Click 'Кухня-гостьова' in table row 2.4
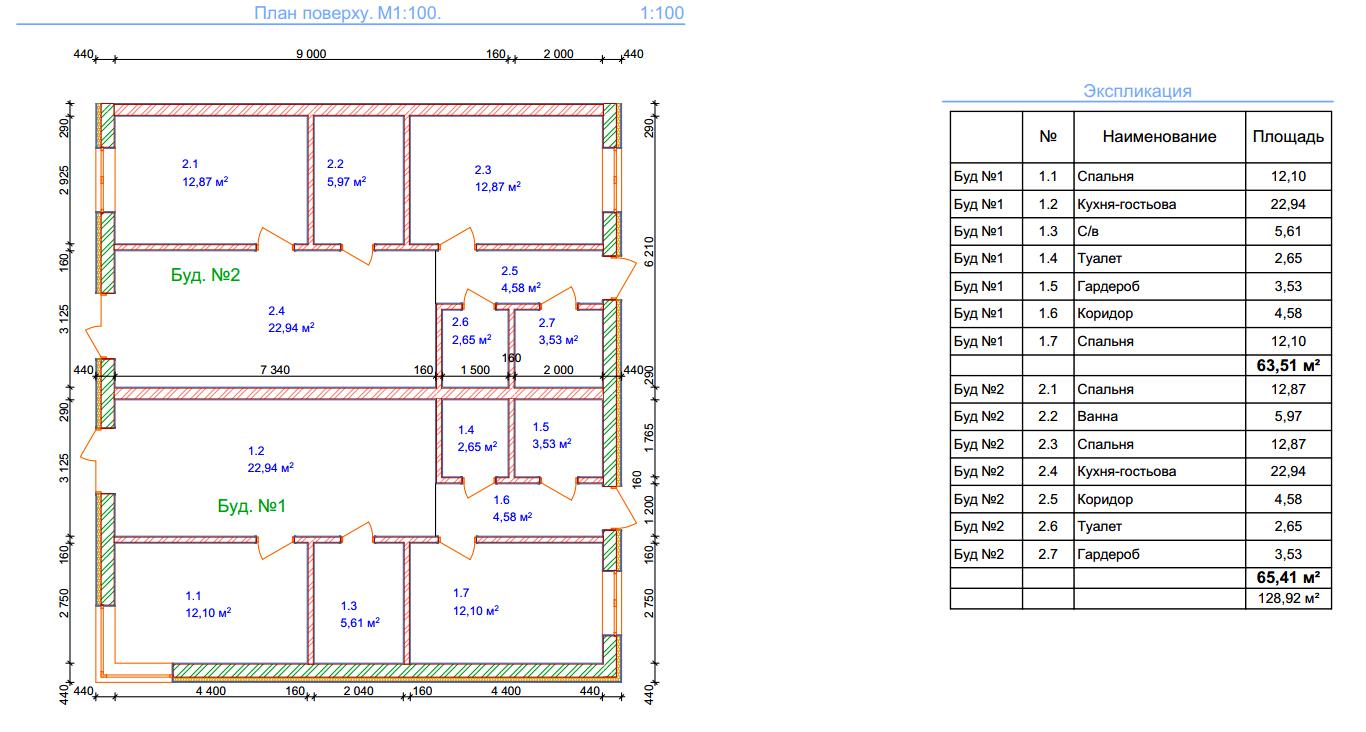Viewport: 1366px width, 732px height. 1126,471
